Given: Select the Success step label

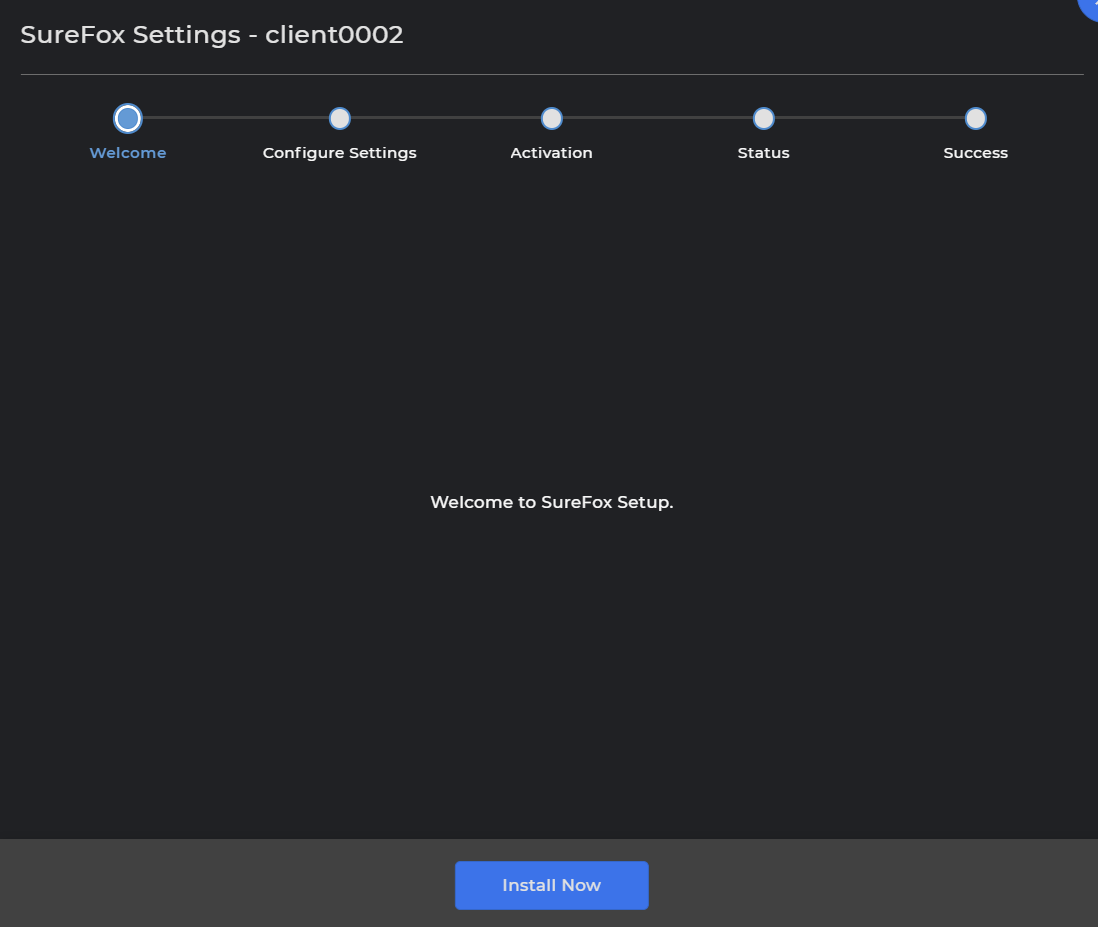Looking at the screenshot, I should (x=976, y=153).
